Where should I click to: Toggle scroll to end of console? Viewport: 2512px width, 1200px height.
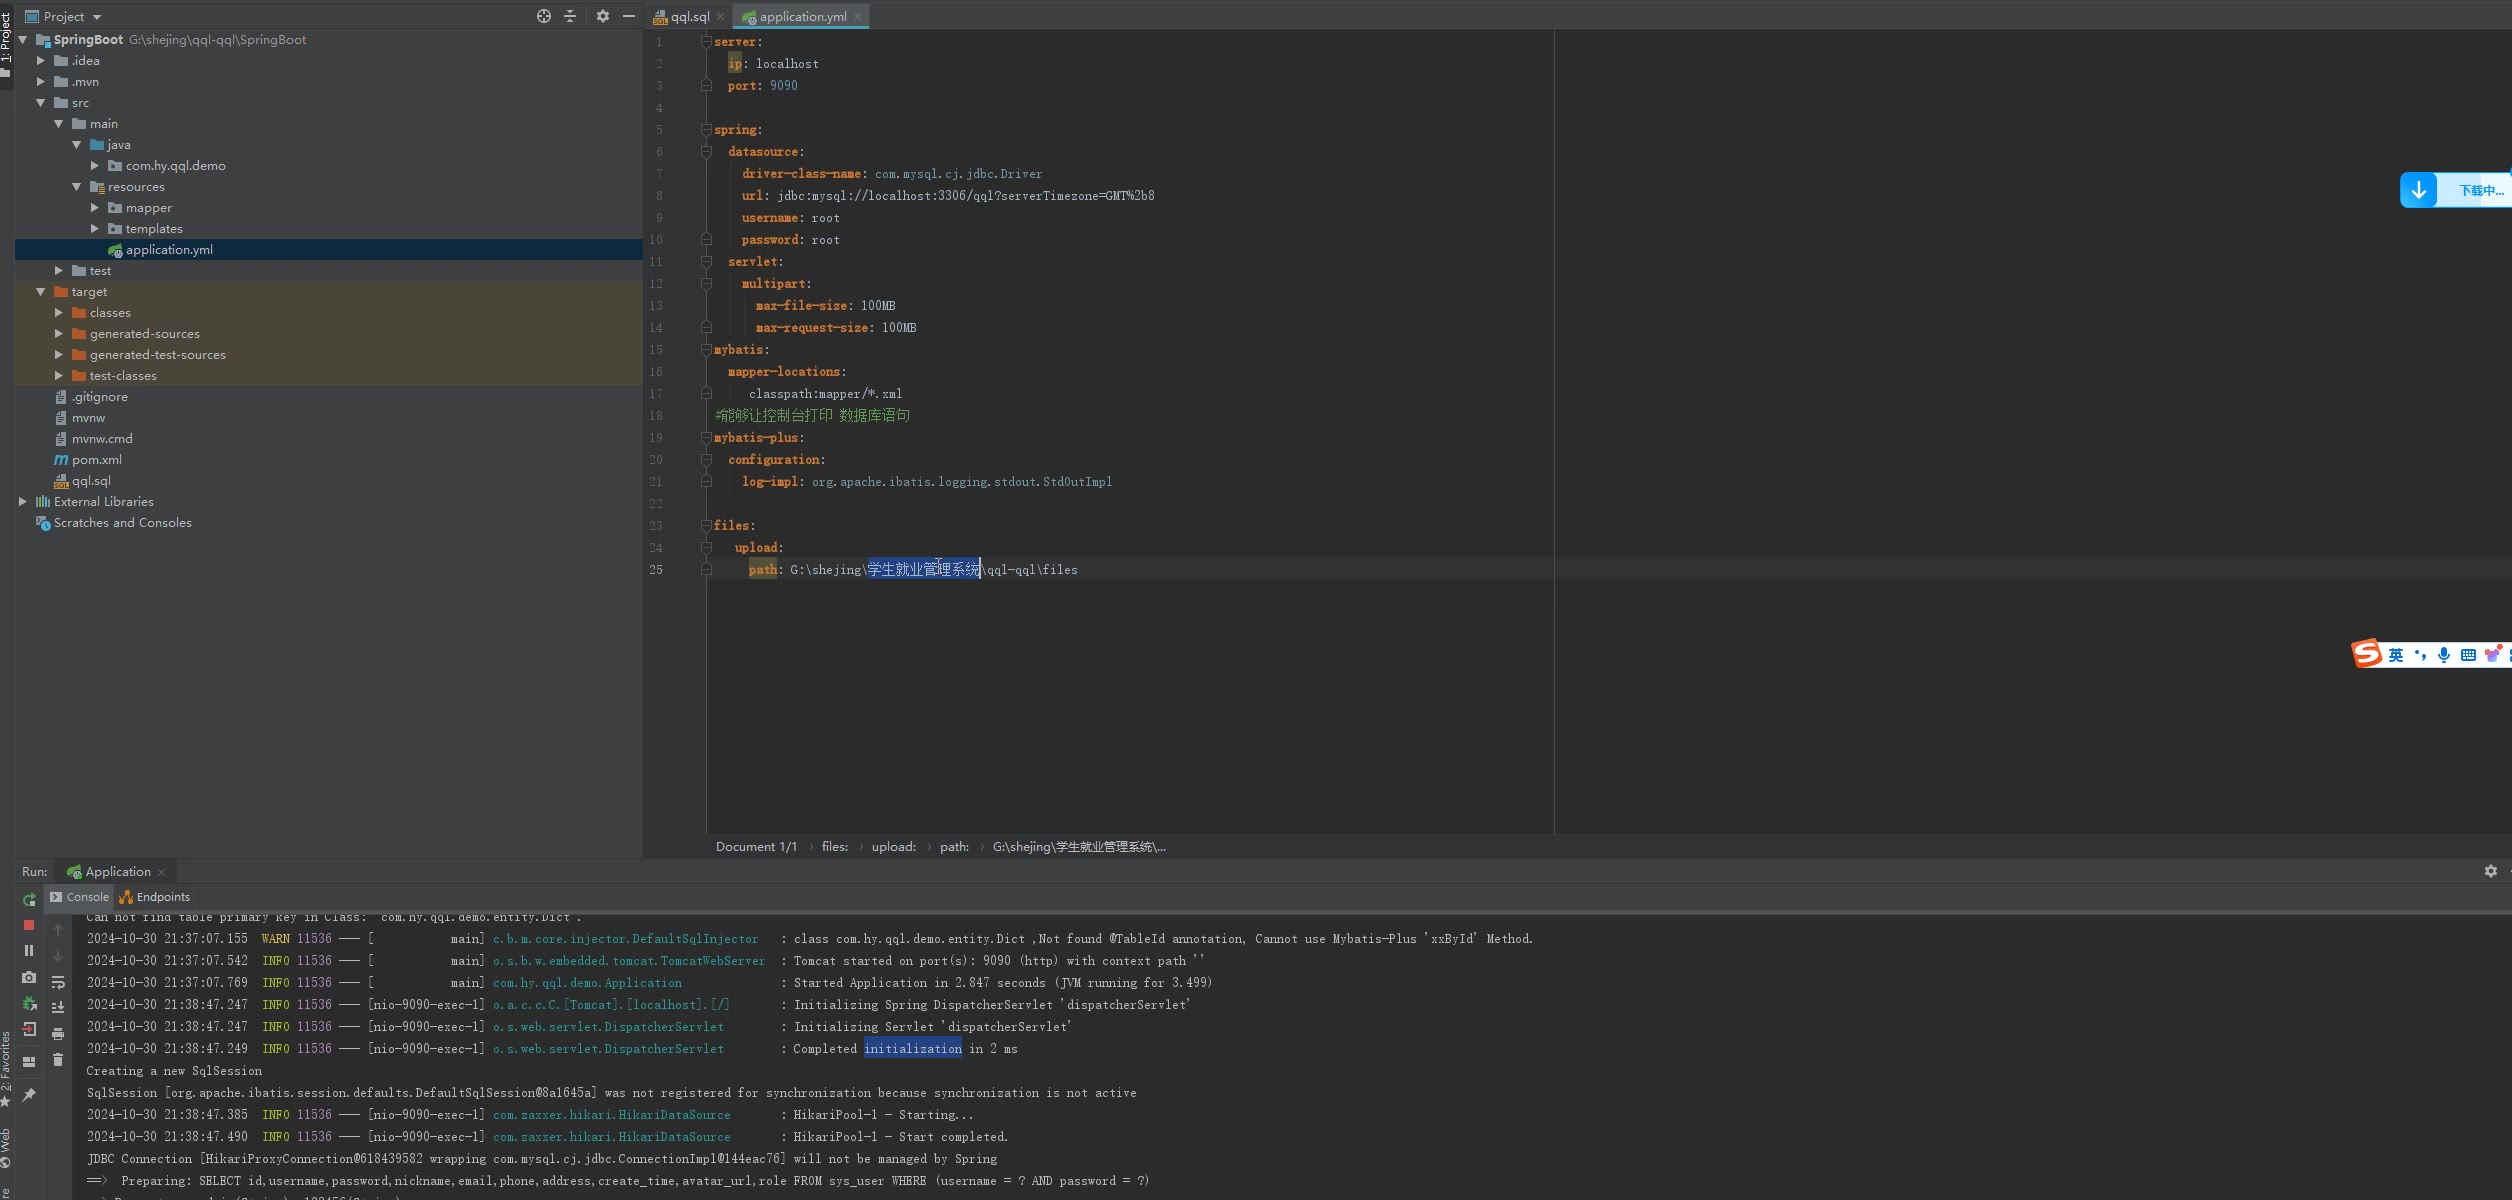58,1008
